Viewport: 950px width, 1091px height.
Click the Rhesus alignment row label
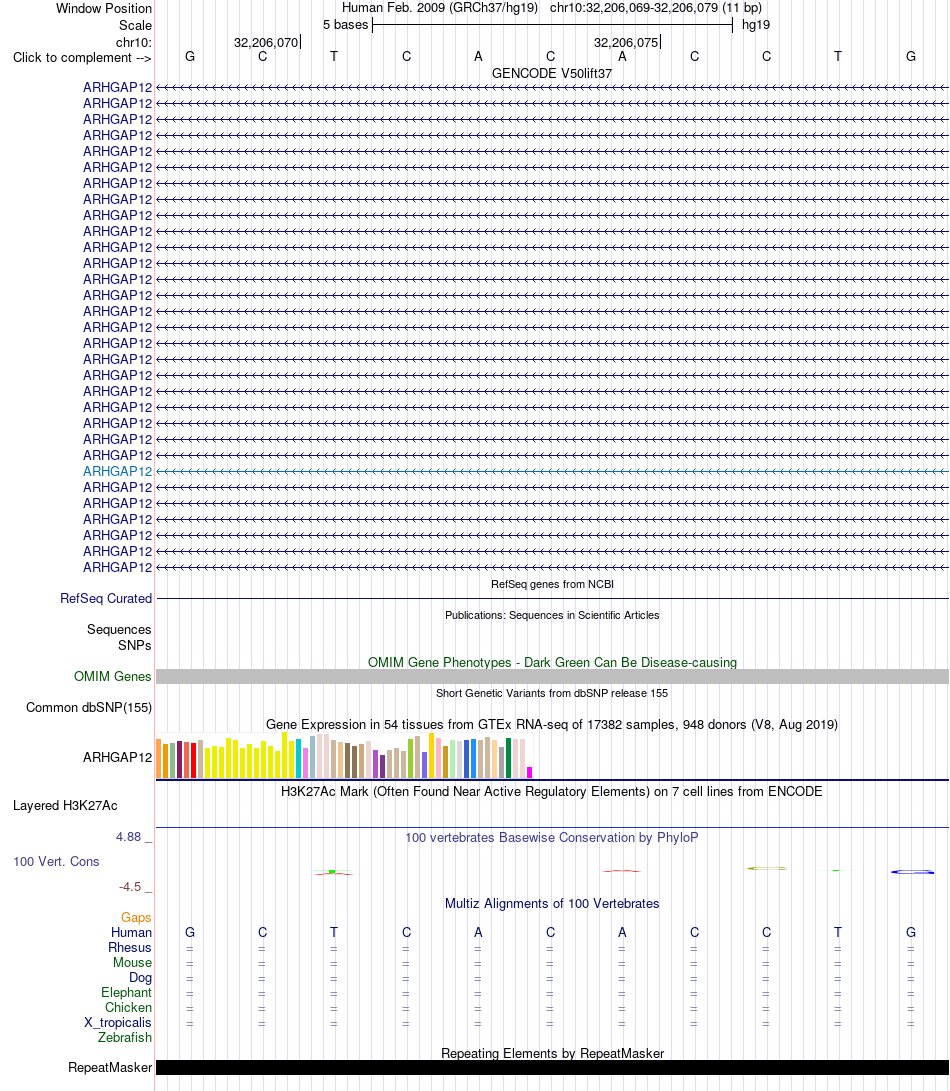pyautogui.click(x=129, y=948)
